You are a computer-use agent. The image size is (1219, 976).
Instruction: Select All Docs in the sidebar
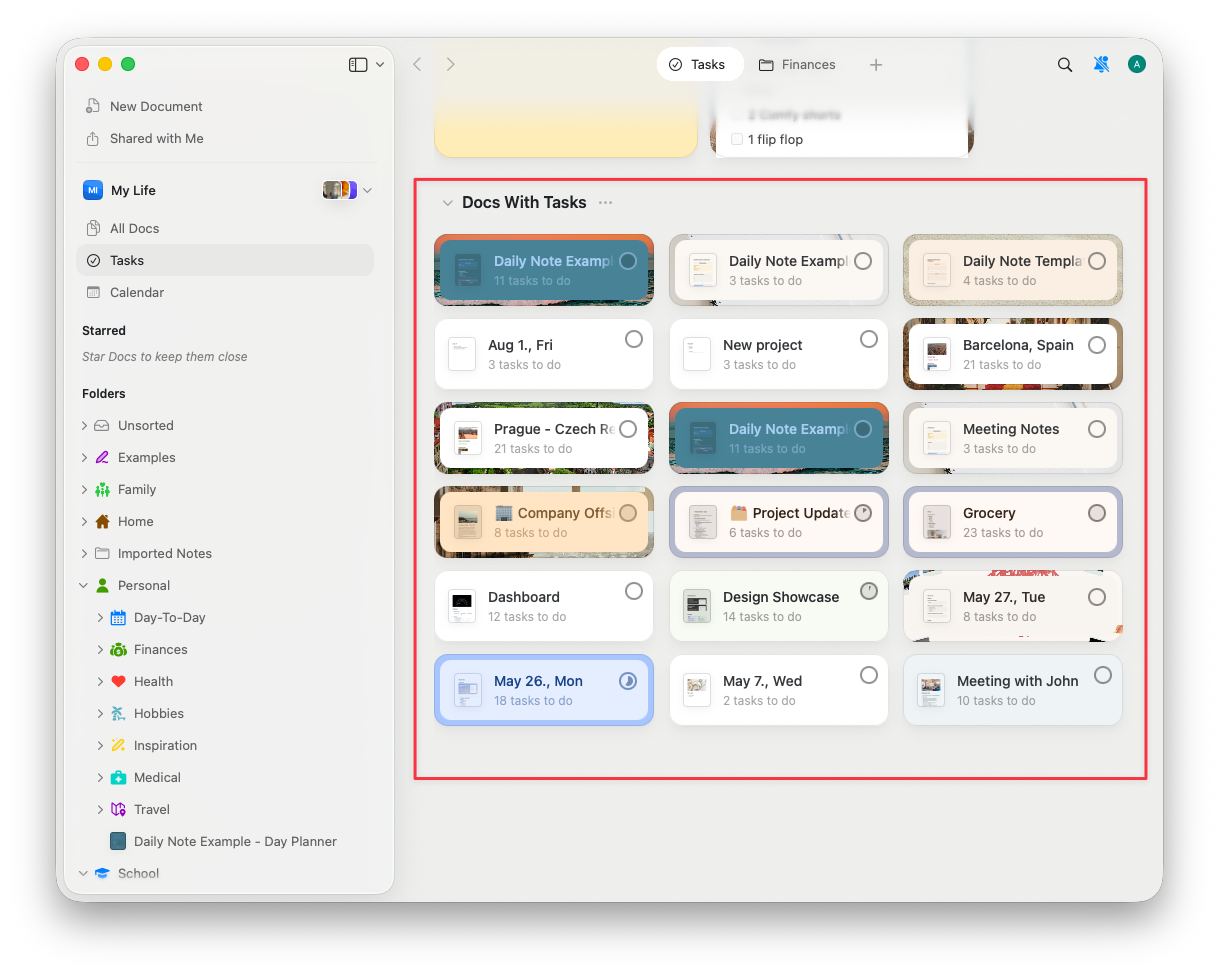click(134, 228)
